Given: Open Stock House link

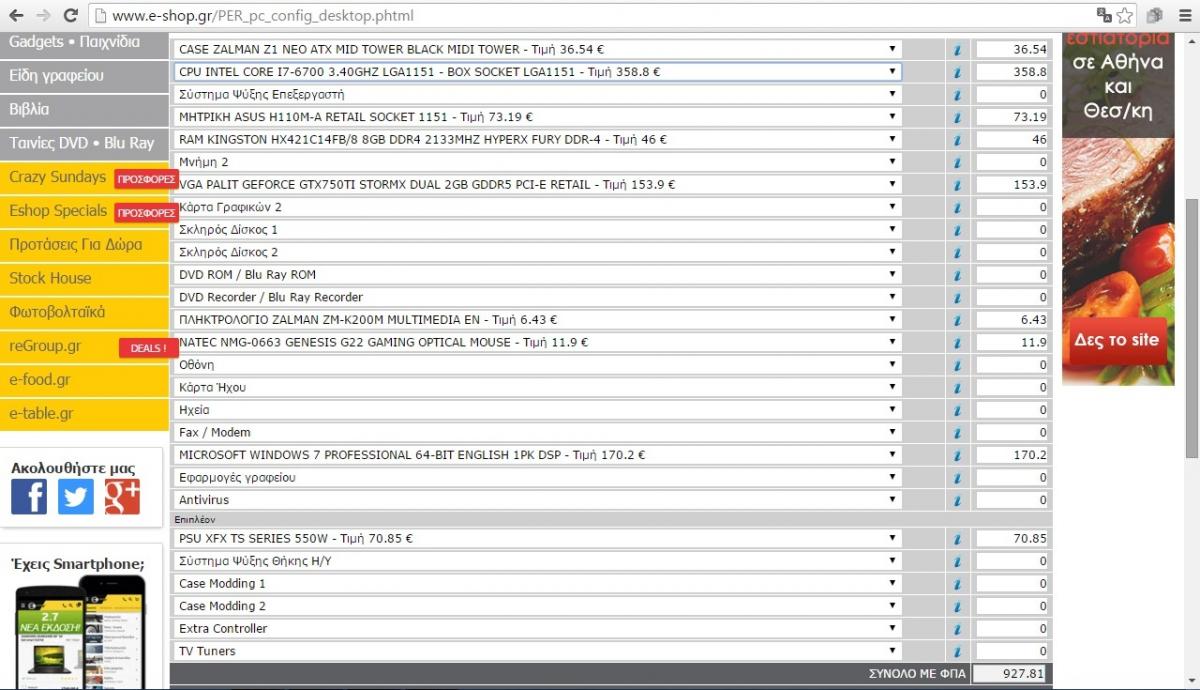Looking at the screenshot, I should pos(84,279).
